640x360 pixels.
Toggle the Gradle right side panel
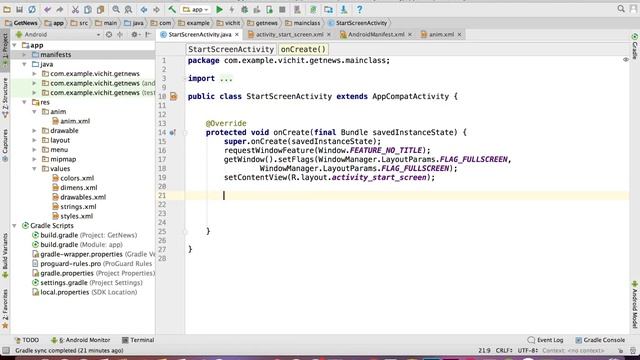[x=635, y=46]
